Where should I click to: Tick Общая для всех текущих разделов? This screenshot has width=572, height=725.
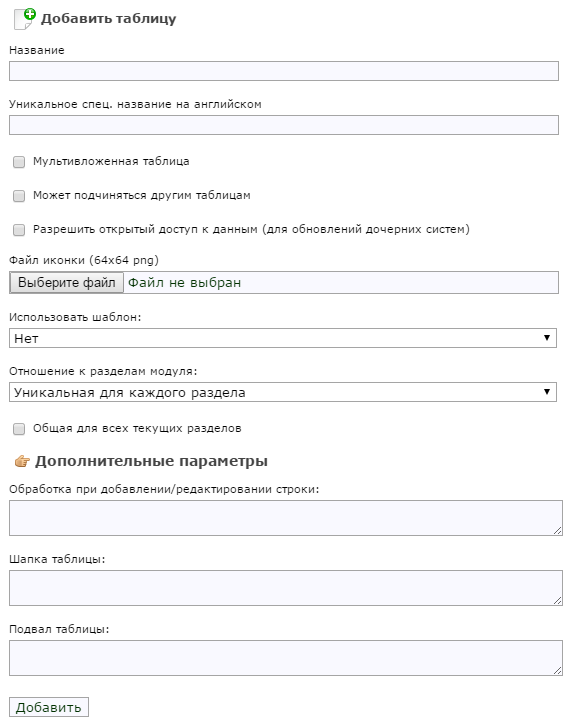(19, 429)
